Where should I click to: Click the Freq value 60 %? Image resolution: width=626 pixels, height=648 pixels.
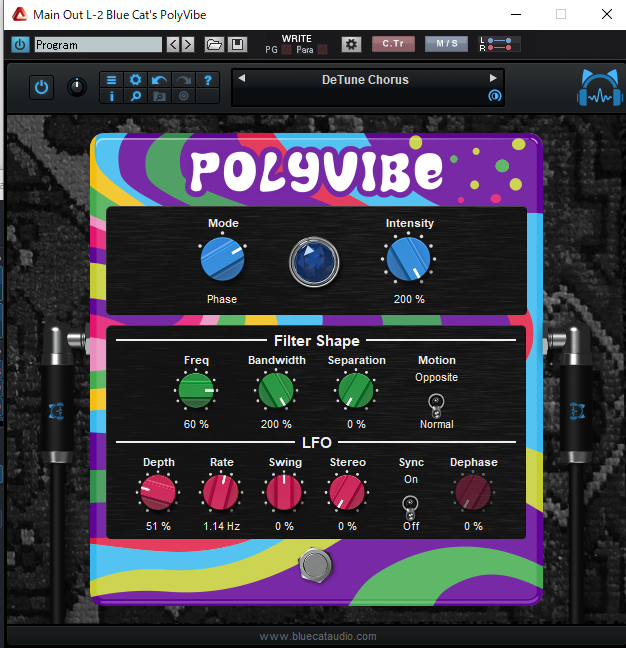pyautogui.click(x=196, y=424)
